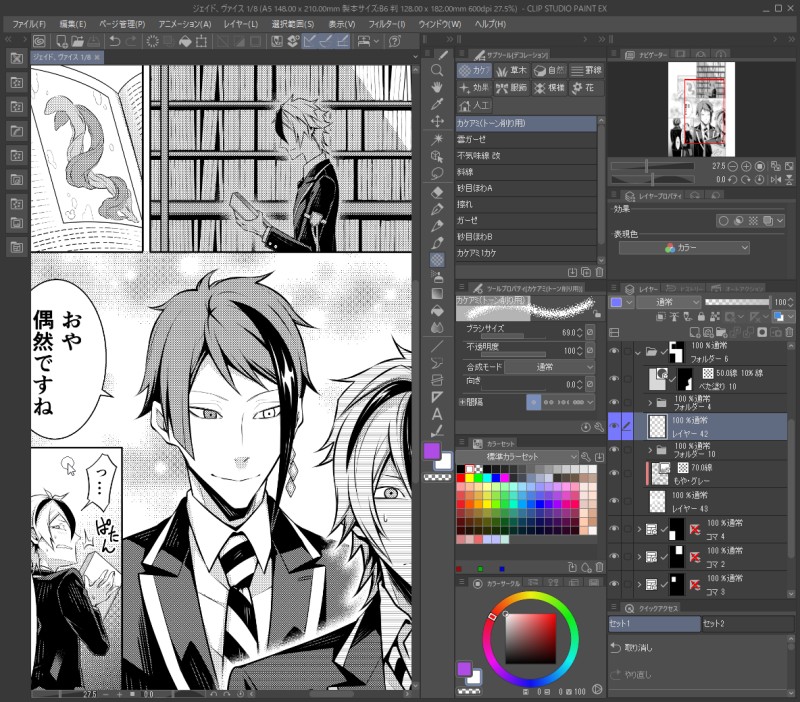Open layer blending mode 通常 dropdown
Screen dimensions: 800x702
pyautogui.click(x=668, y=303)
